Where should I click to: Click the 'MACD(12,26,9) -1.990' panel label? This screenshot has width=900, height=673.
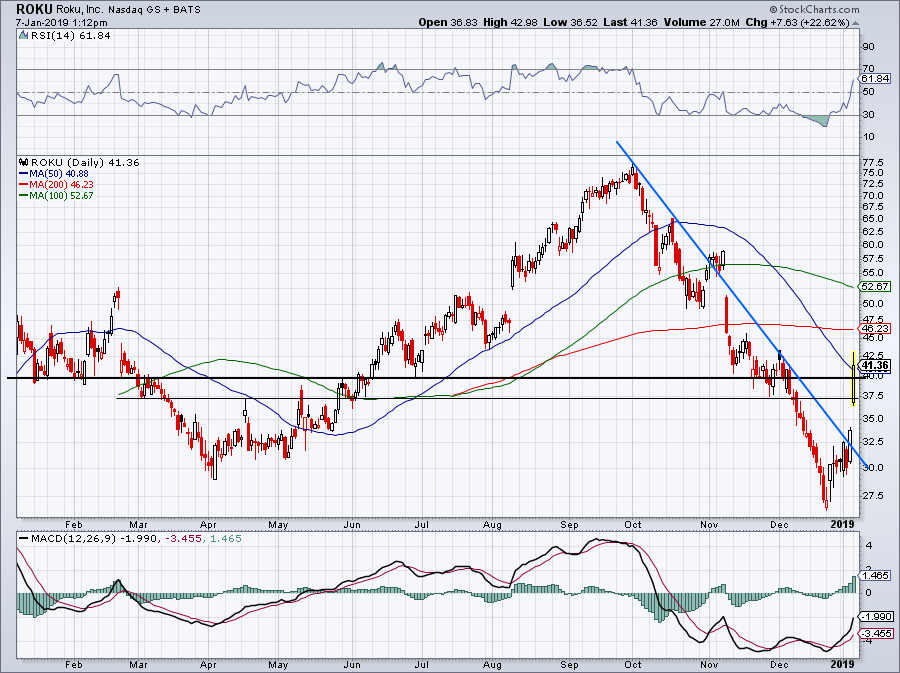coord(94,539)
